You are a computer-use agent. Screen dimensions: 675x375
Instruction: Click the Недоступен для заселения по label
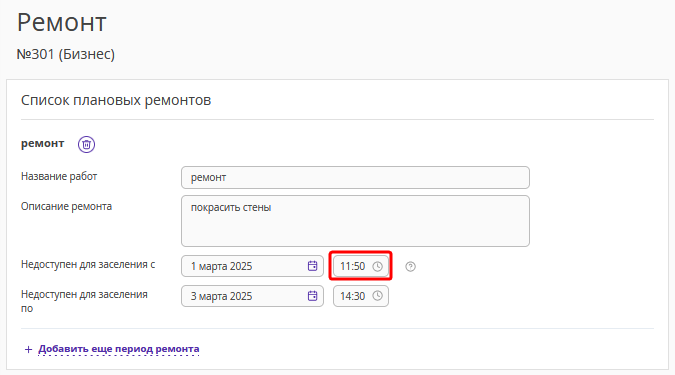[84, 301]
